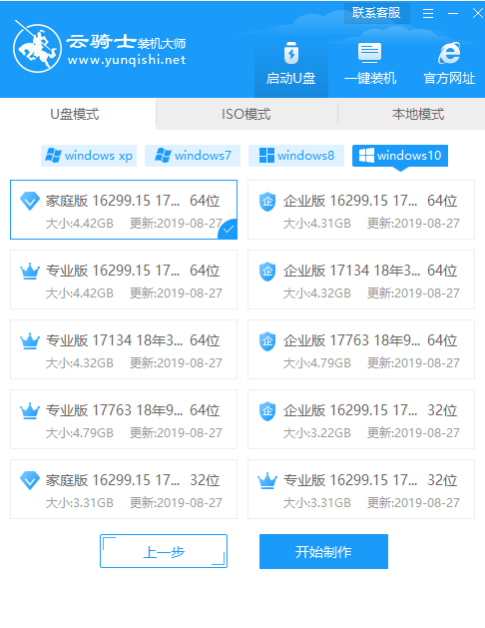This screenshot has height=628, width=485.
Task: Select 家庭版 16299.15 64位 title text
Action: coord(133,201)
